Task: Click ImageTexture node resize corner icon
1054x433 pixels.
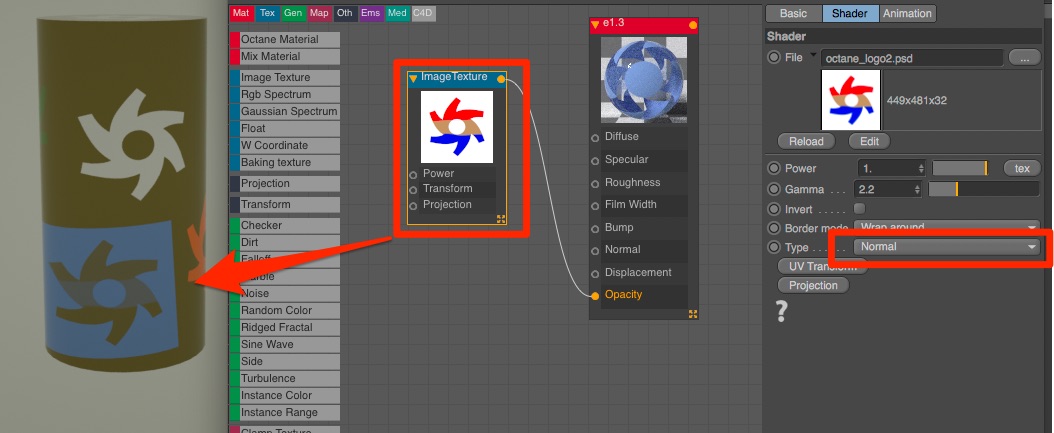Action: pos(501,219)
